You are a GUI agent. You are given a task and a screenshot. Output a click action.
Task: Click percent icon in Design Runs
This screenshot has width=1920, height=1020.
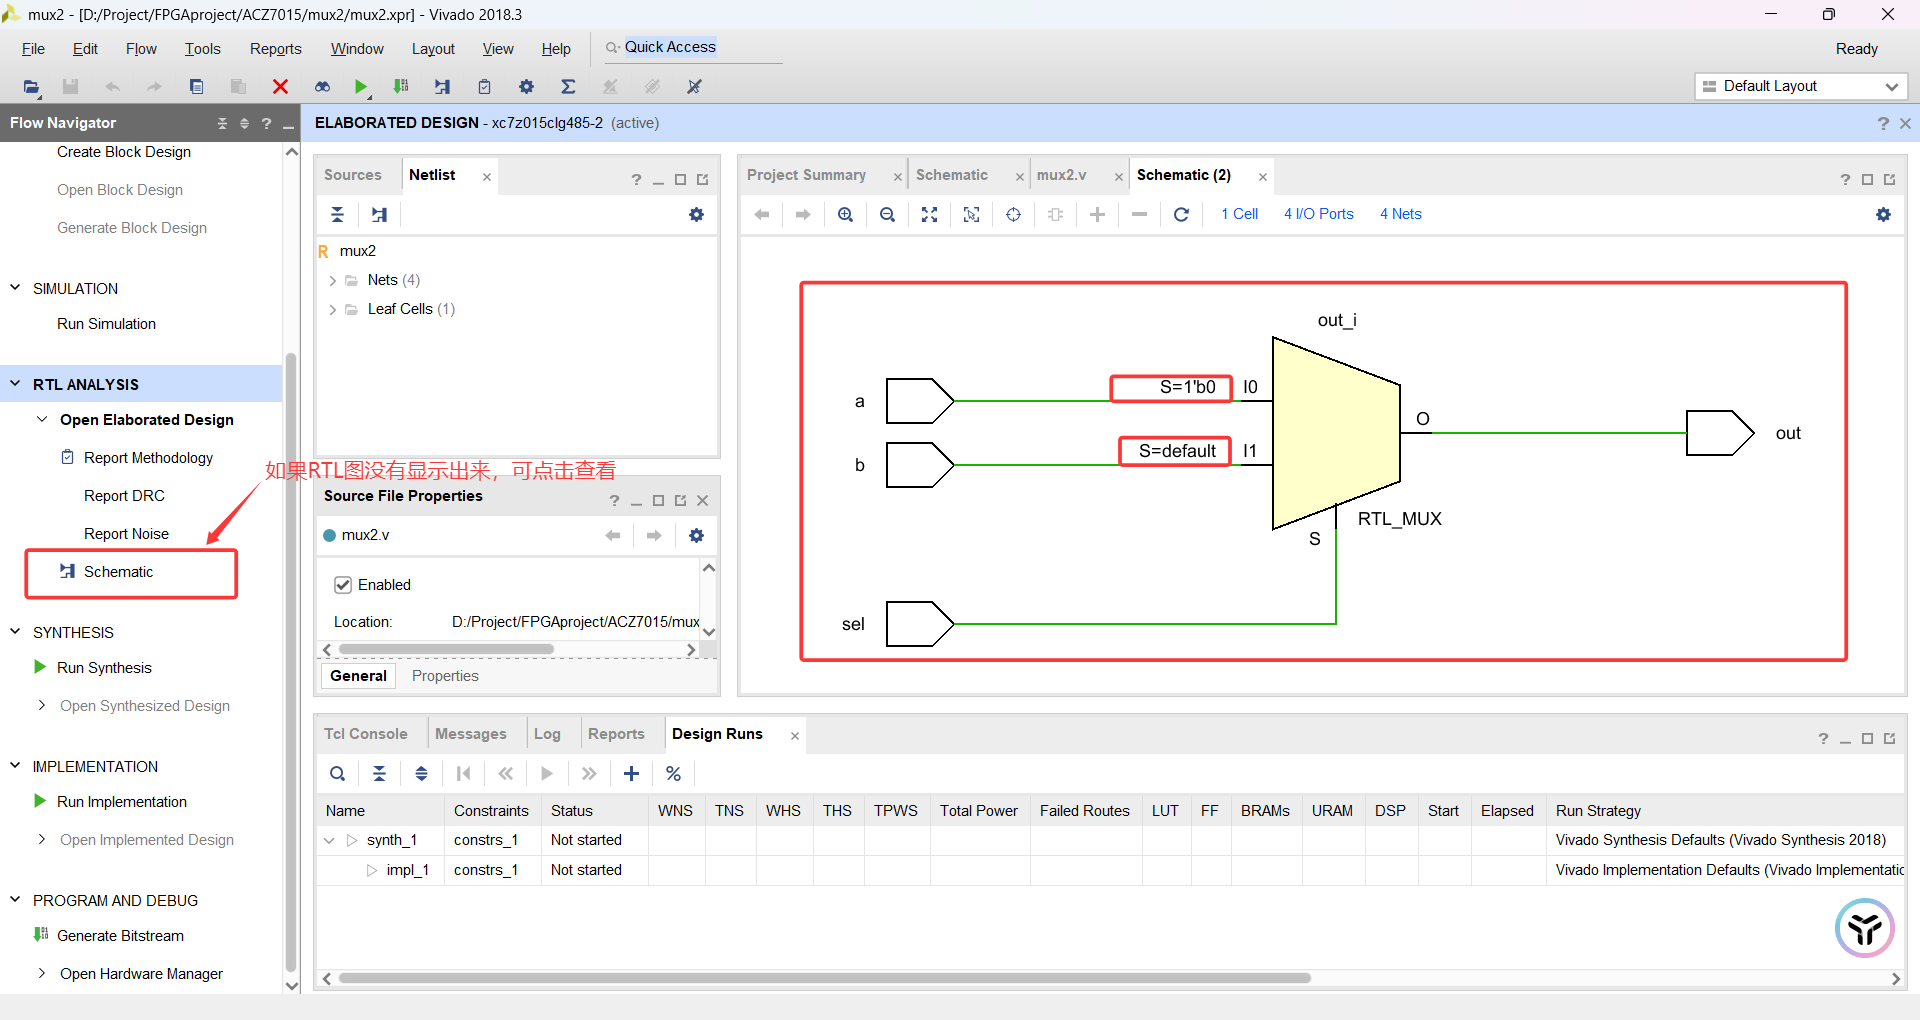click(673, 773)
